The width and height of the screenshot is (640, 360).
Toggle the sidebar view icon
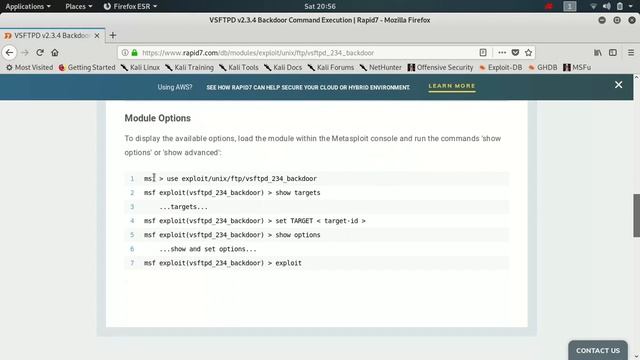[613, 53]
